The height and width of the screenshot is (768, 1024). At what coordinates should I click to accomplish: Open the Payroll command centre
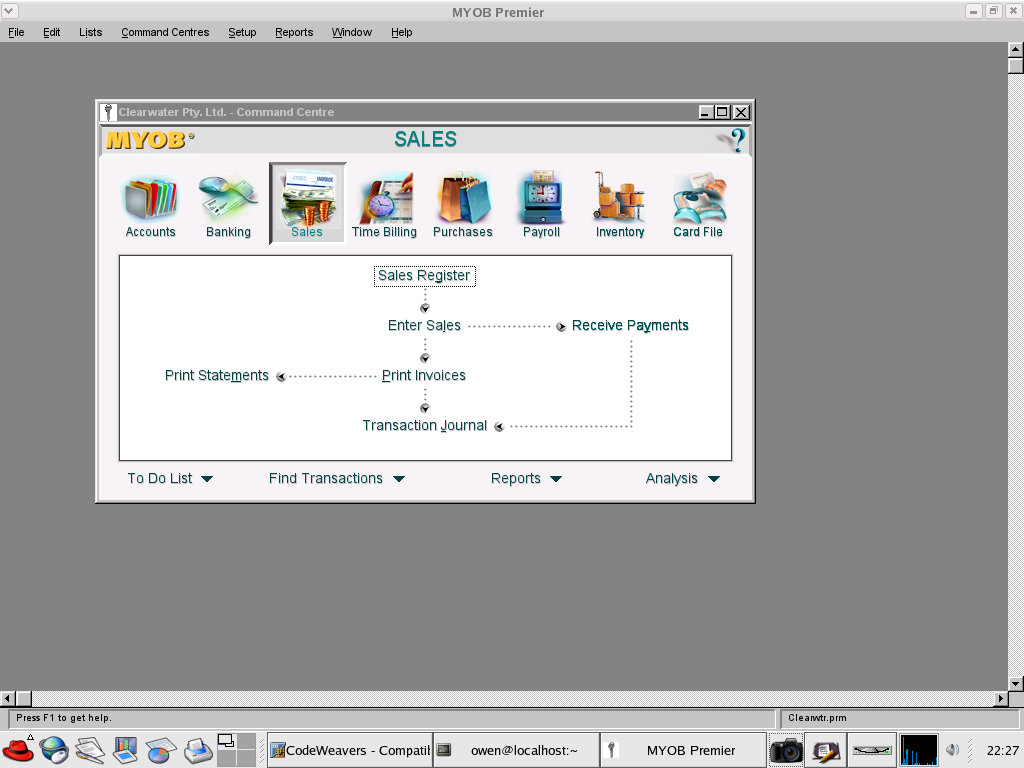click(541, 205)
